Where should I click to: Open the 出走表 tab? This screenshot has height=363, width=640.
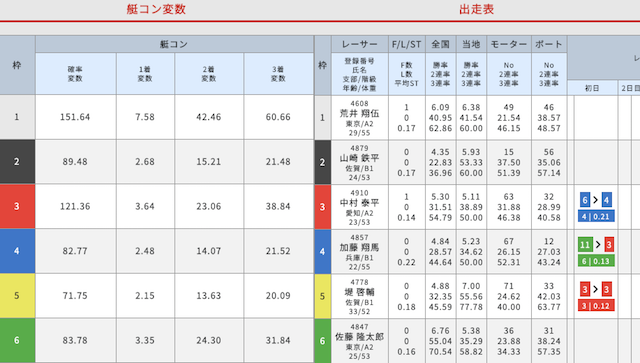click(x=476, y=9)
